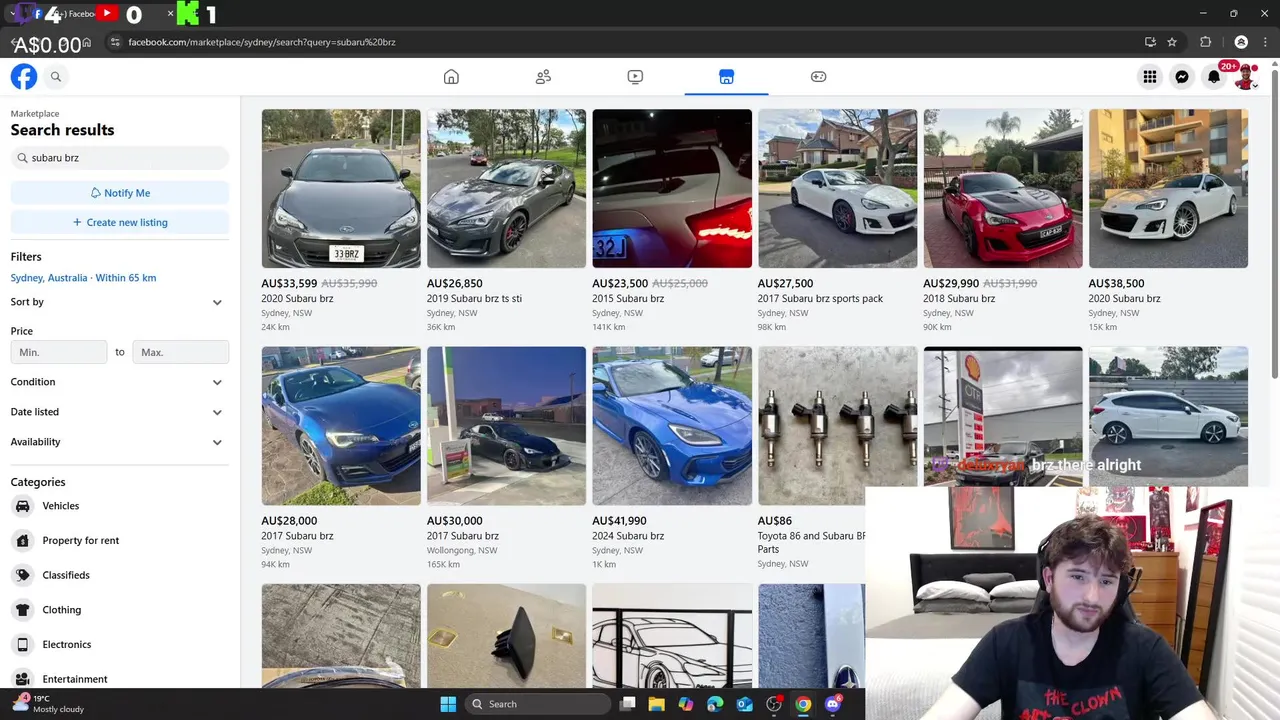Image resolution: width=1280 pixels, height=720 pixels.
Task: Open the account profile picture menu
Action: click(1246, 77)
